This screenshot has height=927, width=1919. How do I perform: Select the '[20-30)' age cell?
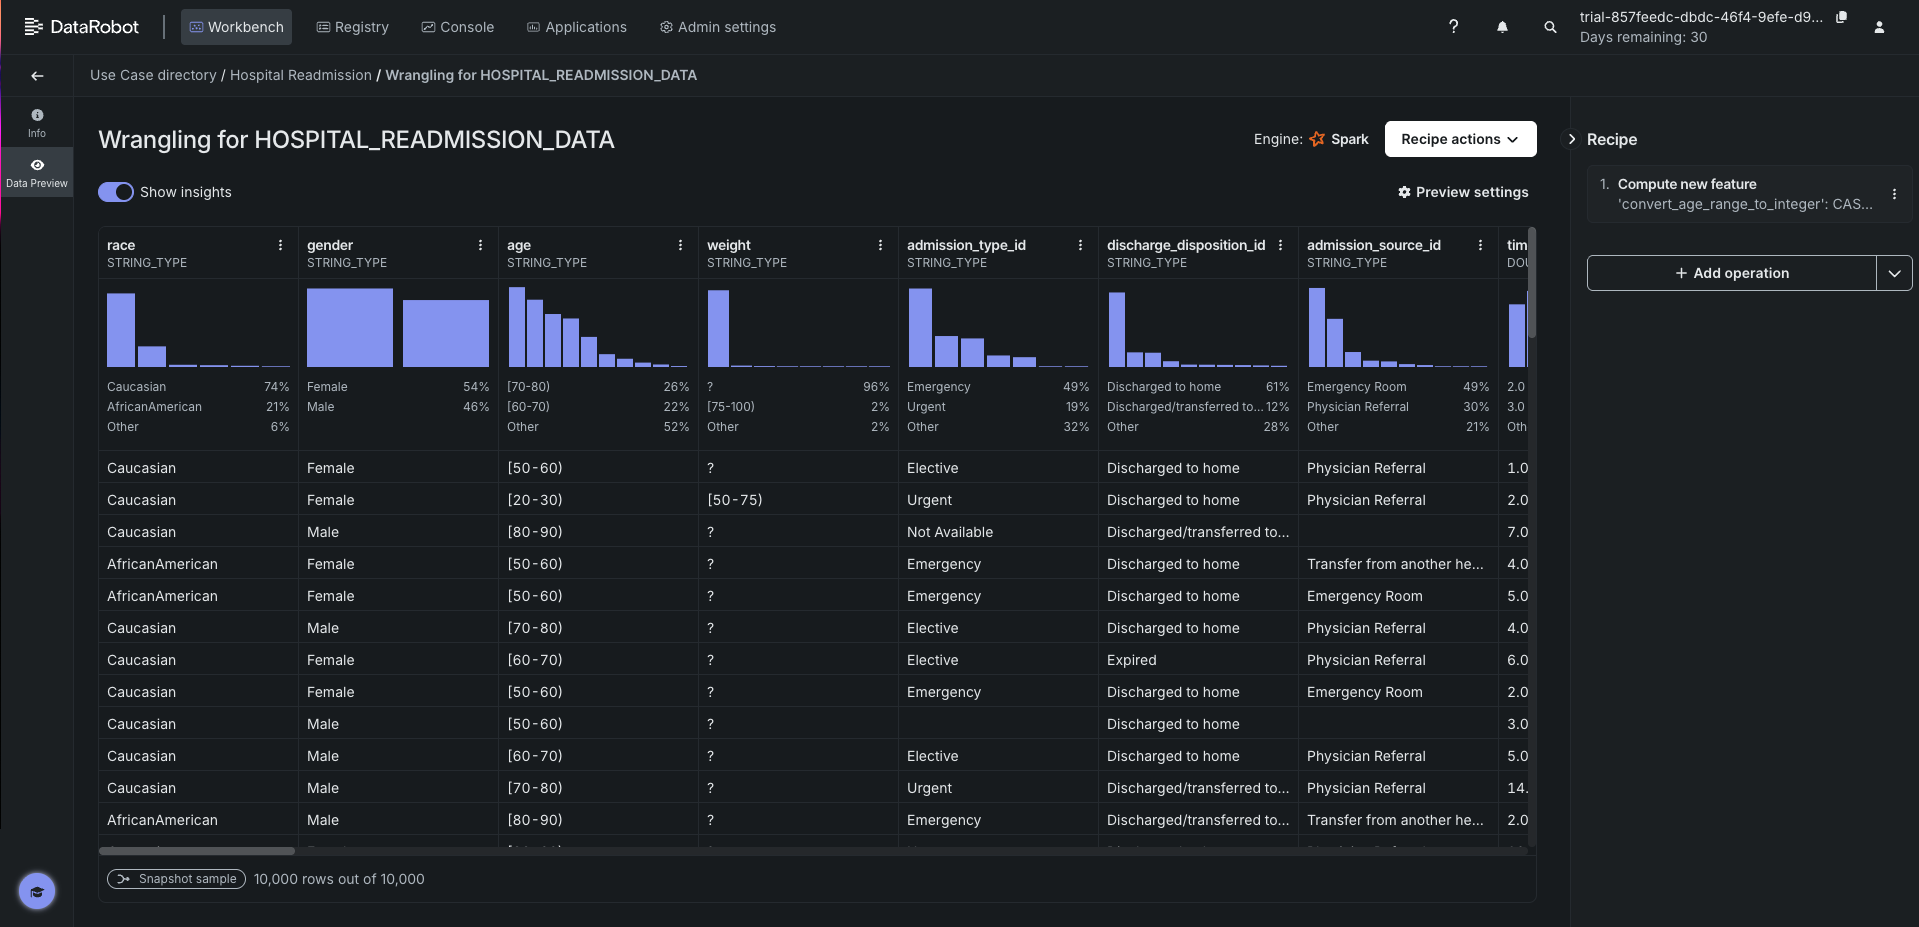tap(598, 500)
